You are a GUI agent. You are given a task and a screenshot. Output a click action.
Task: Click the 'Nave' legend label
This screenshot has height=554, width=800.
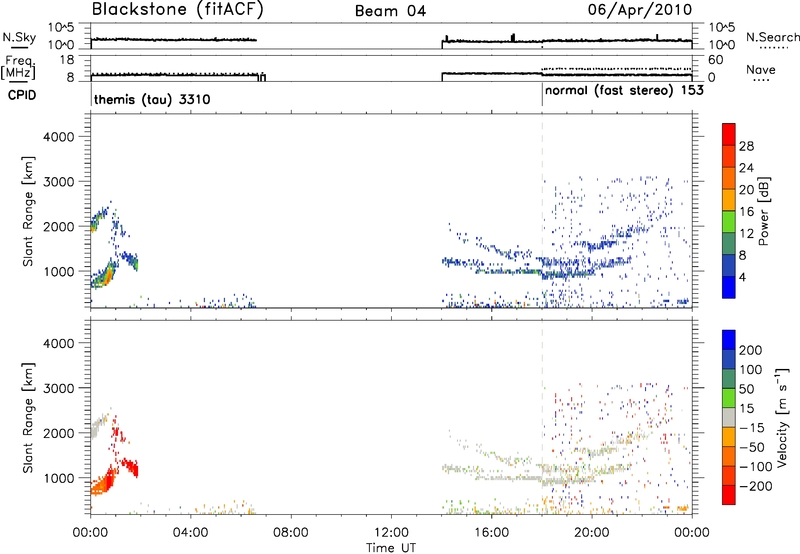click(760, 70)
